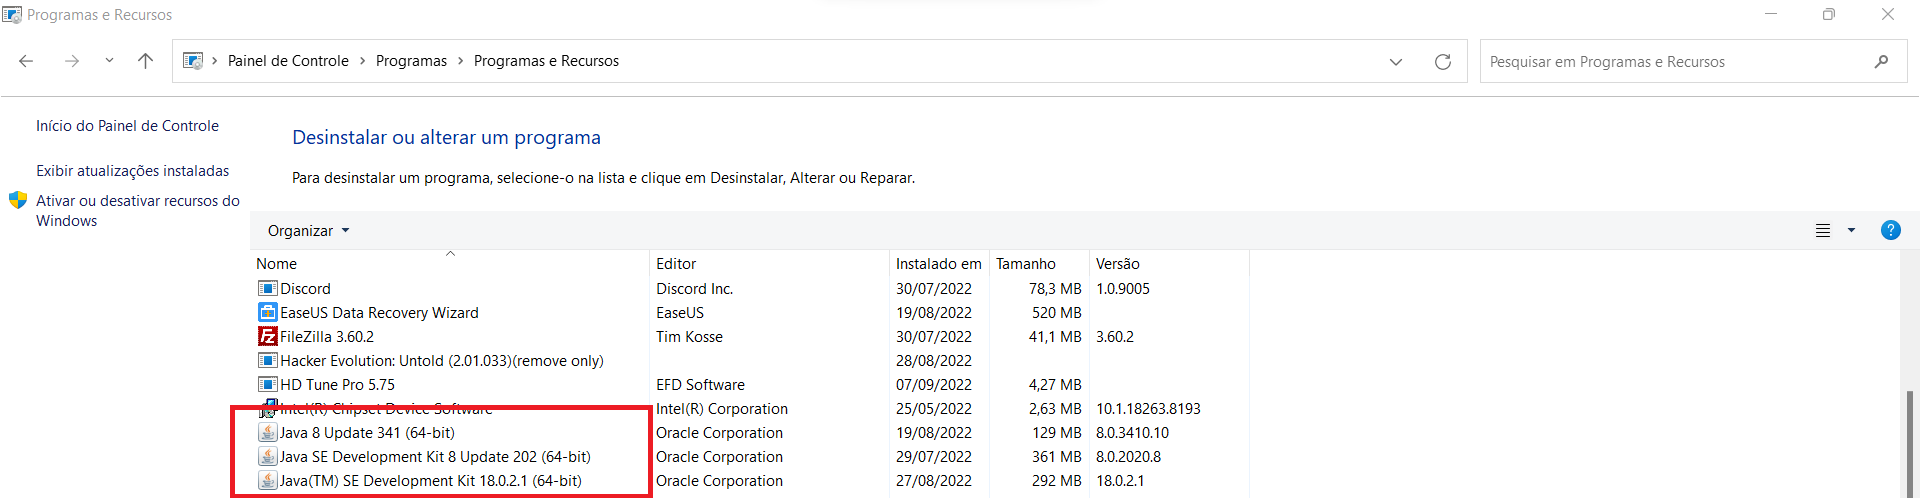Click the Discord program icon
Screen dimensions: 1920x498
[267, 289]
